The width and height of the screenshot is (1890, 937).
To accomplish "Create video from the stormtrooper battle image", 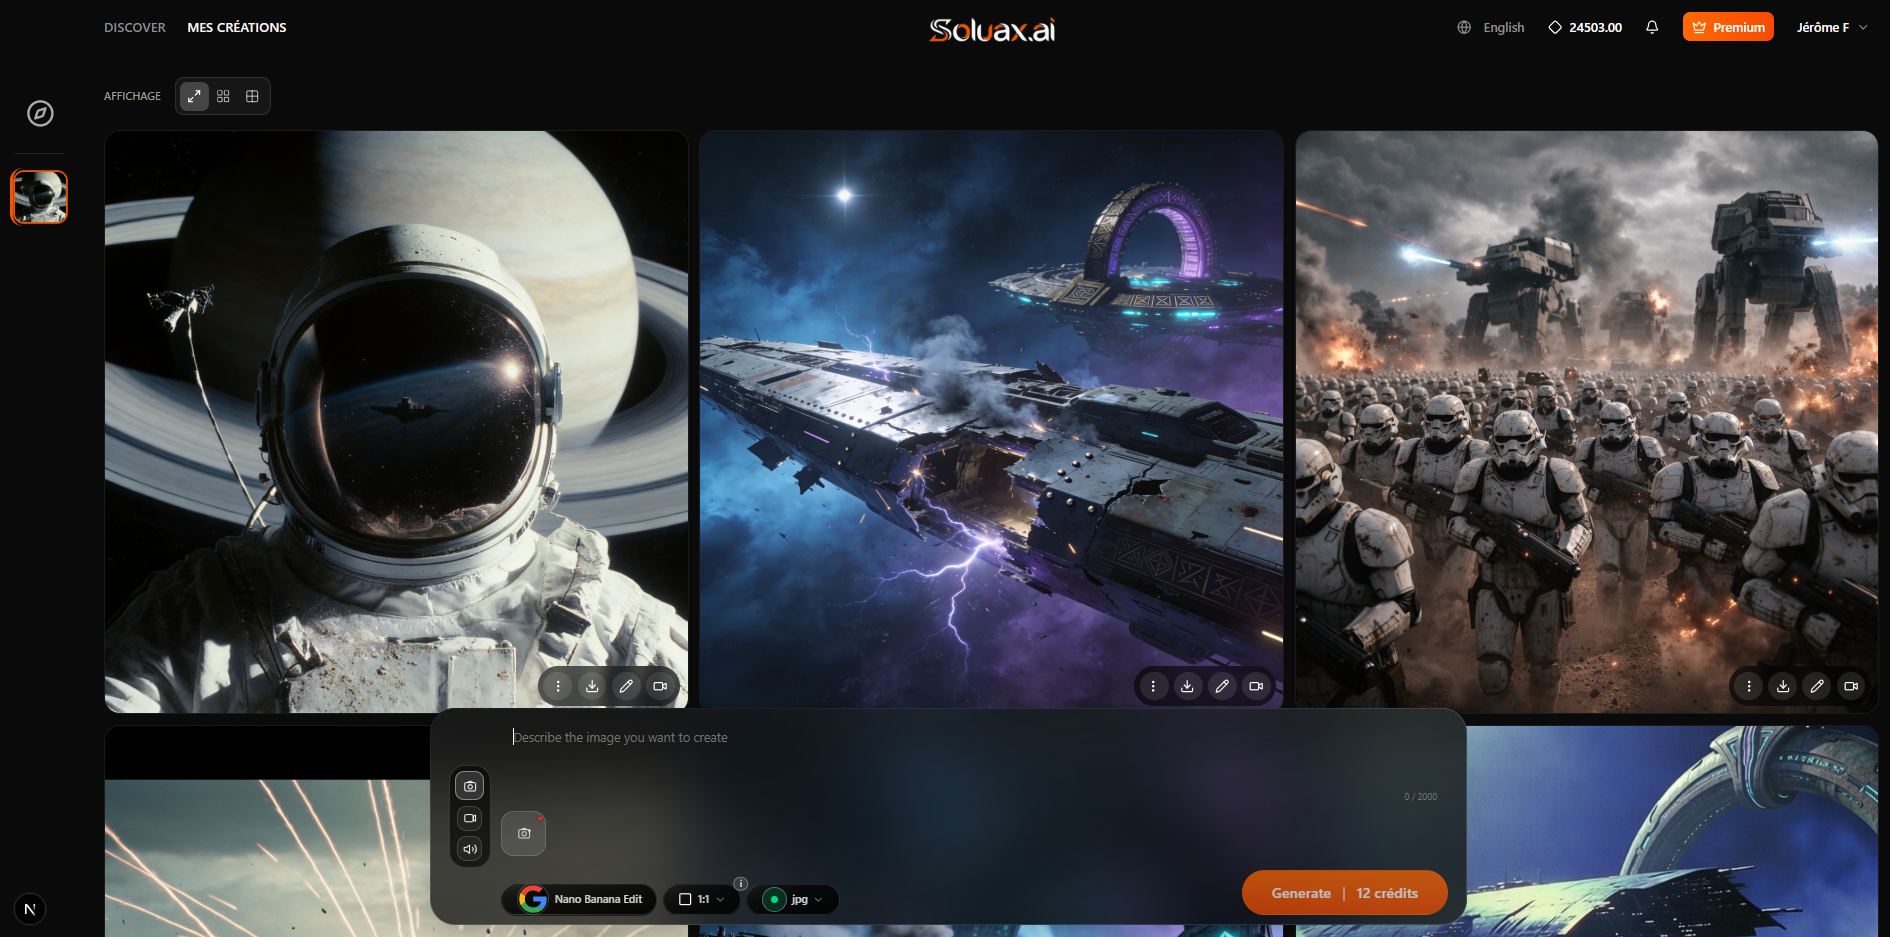I will (x=1850, y=686).
